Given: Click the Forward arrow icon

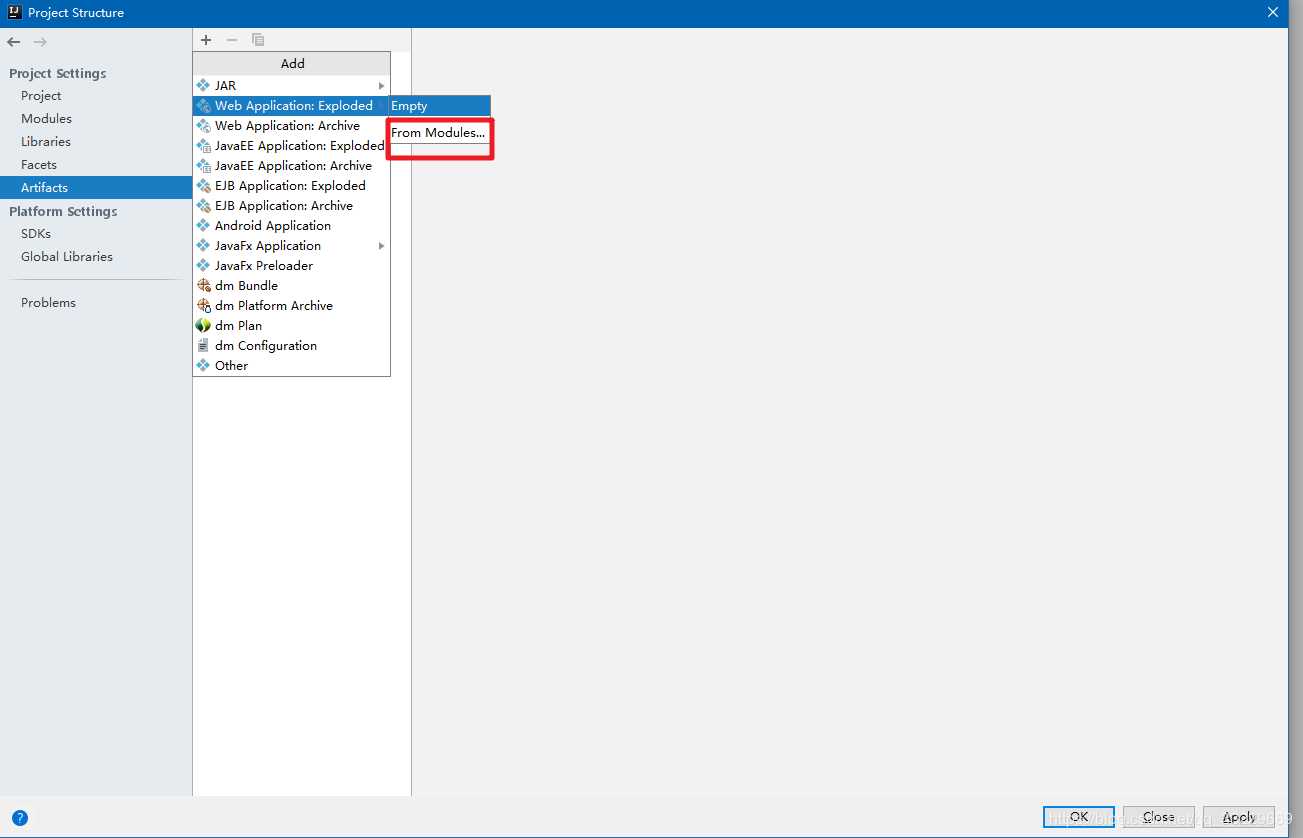Looking at the screenshot, I should click(40, 42).
